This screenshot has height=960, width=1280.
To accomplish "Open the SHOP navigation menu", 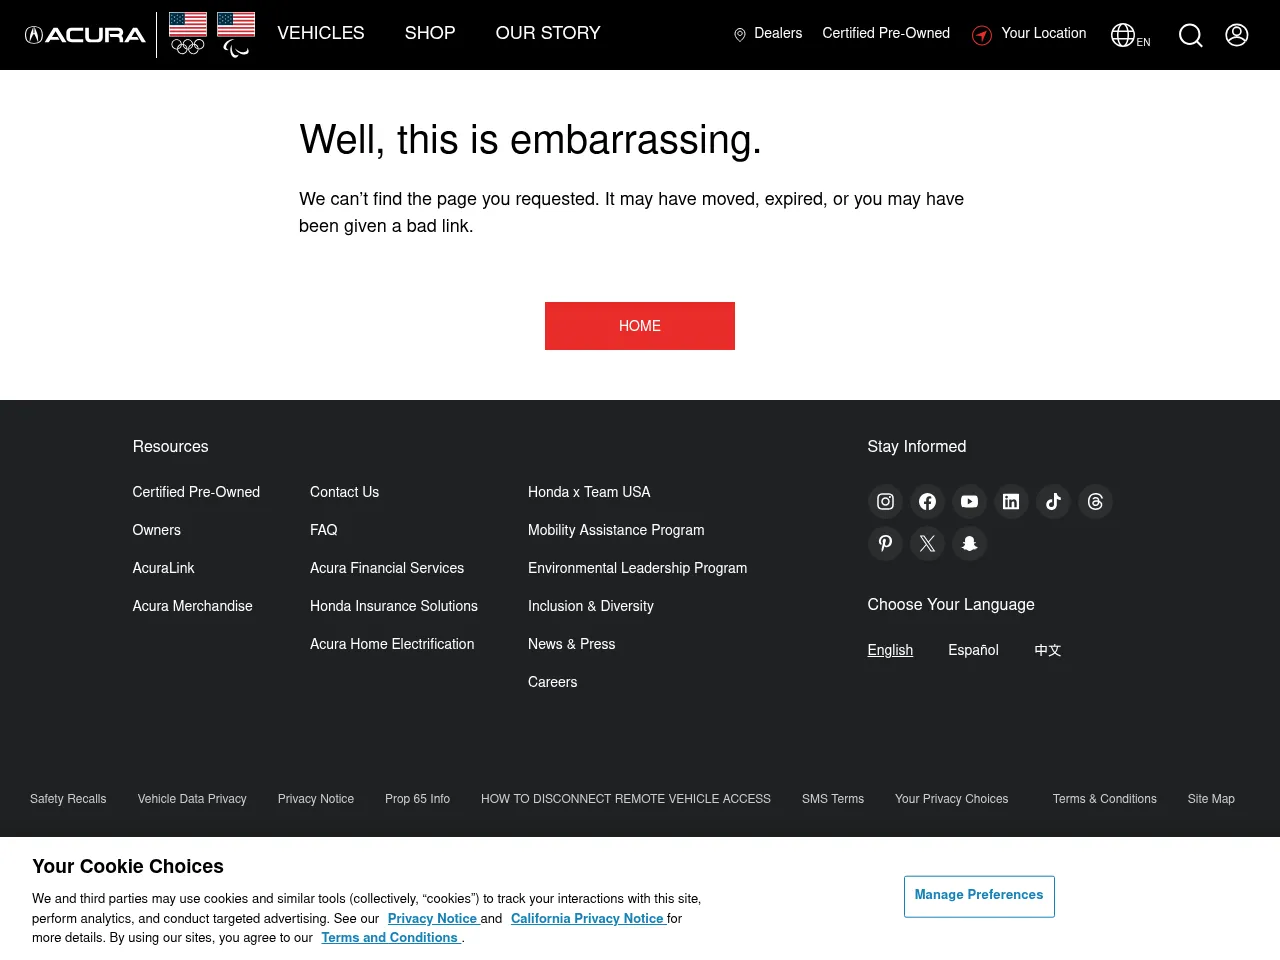I will (430, 33).
